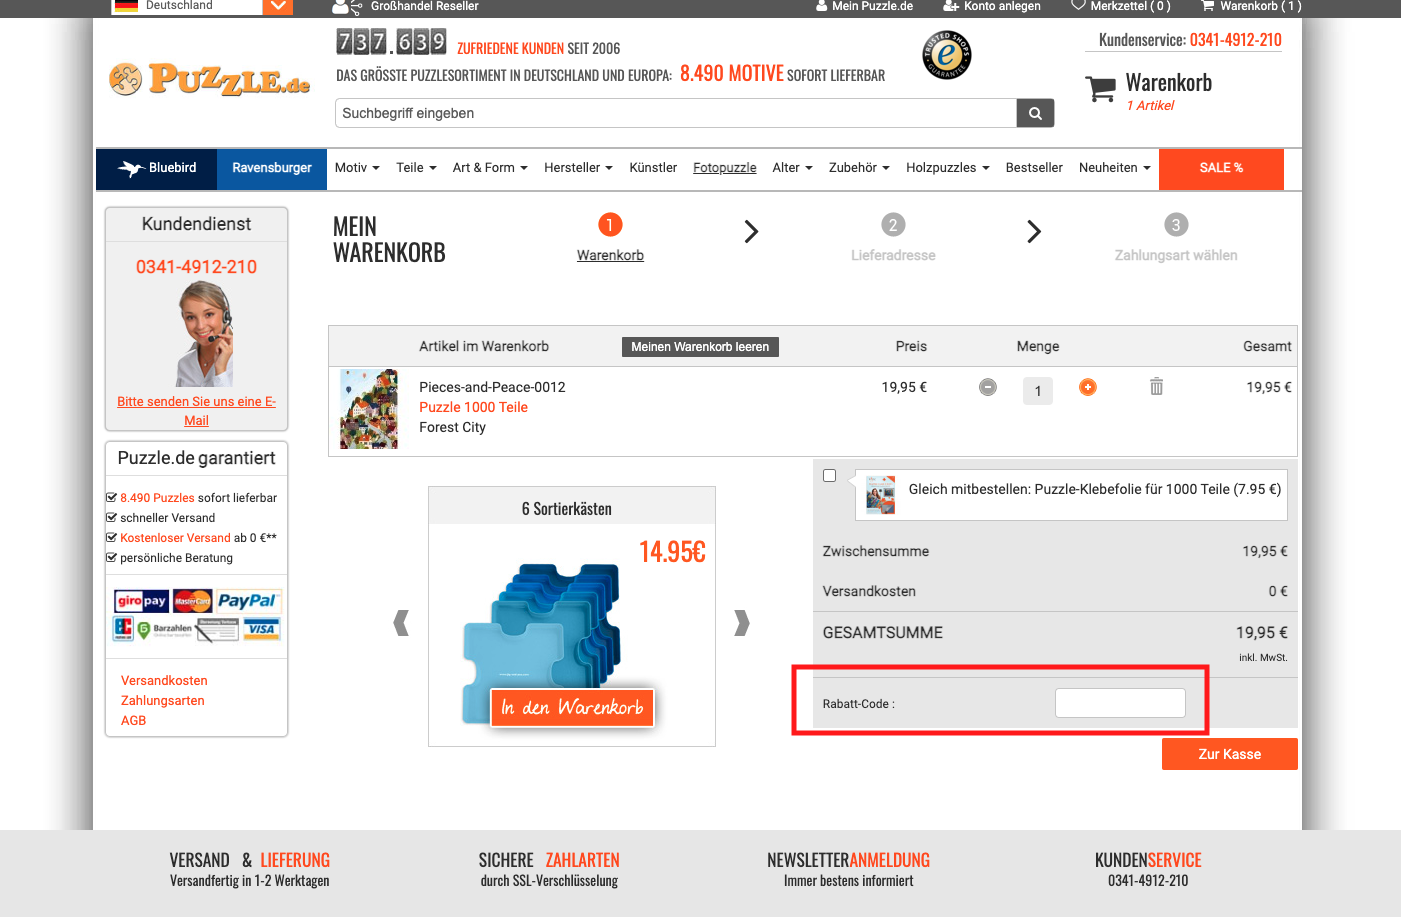Screen dimensions: 1401x917
Task: Show next product with right carousel arrow
Action: (x=741, y=623)
